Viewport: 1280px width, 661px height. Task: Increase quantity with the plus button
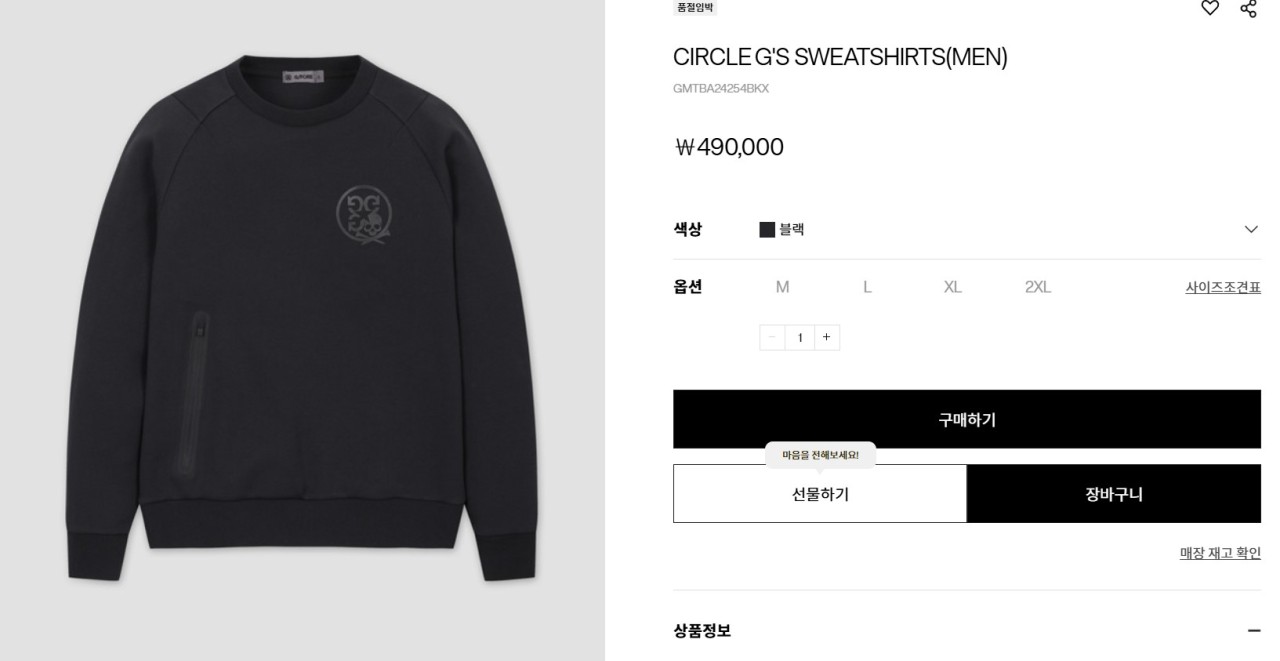[x=827, y=338]
